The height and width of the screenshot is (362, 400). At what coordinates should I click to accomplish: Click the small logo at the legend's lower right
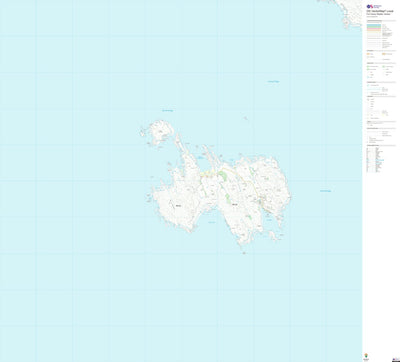pyautogui.click(x=396, y=360)
